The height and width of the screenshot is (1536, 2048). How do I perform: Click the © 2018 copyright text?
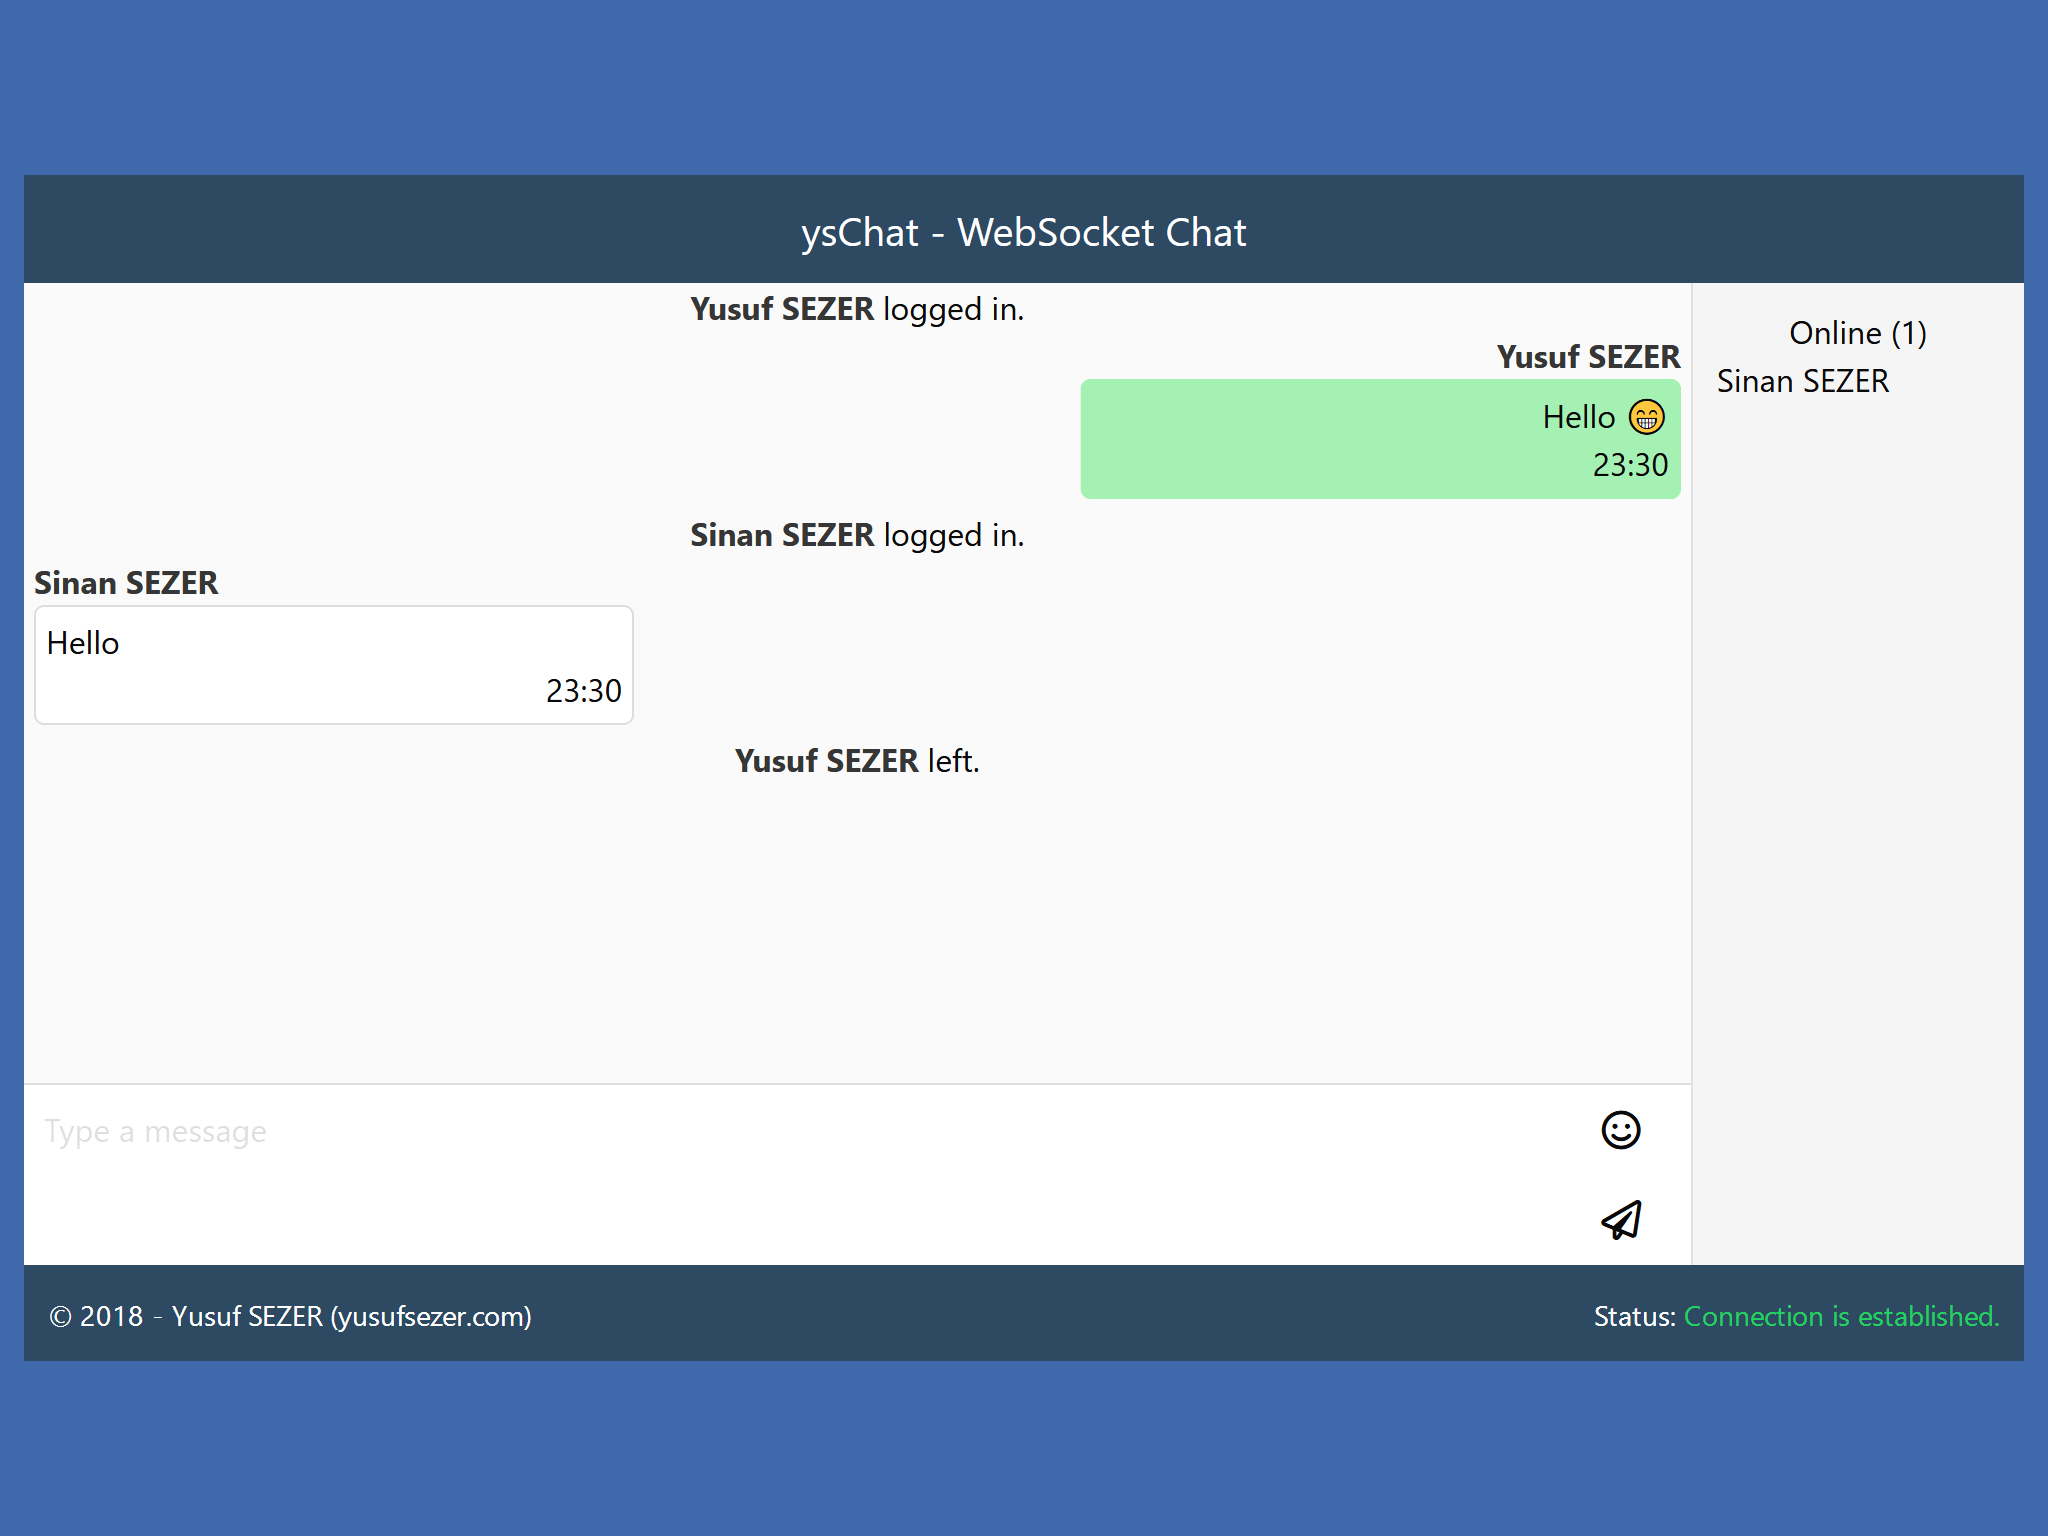(x=96, y=1316)
